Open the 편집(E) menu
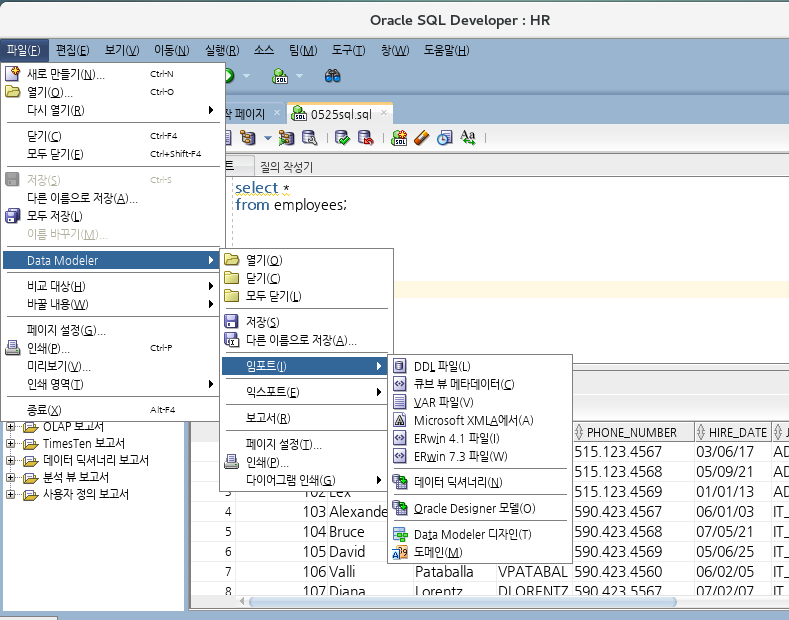Screen dimensions: 789x620 coord(72,50)
